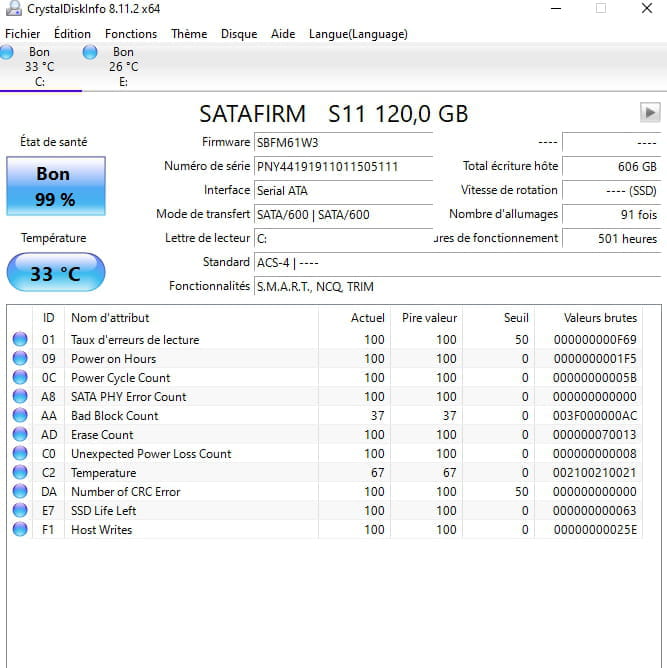Click the Seuil column header

point(498,318)
